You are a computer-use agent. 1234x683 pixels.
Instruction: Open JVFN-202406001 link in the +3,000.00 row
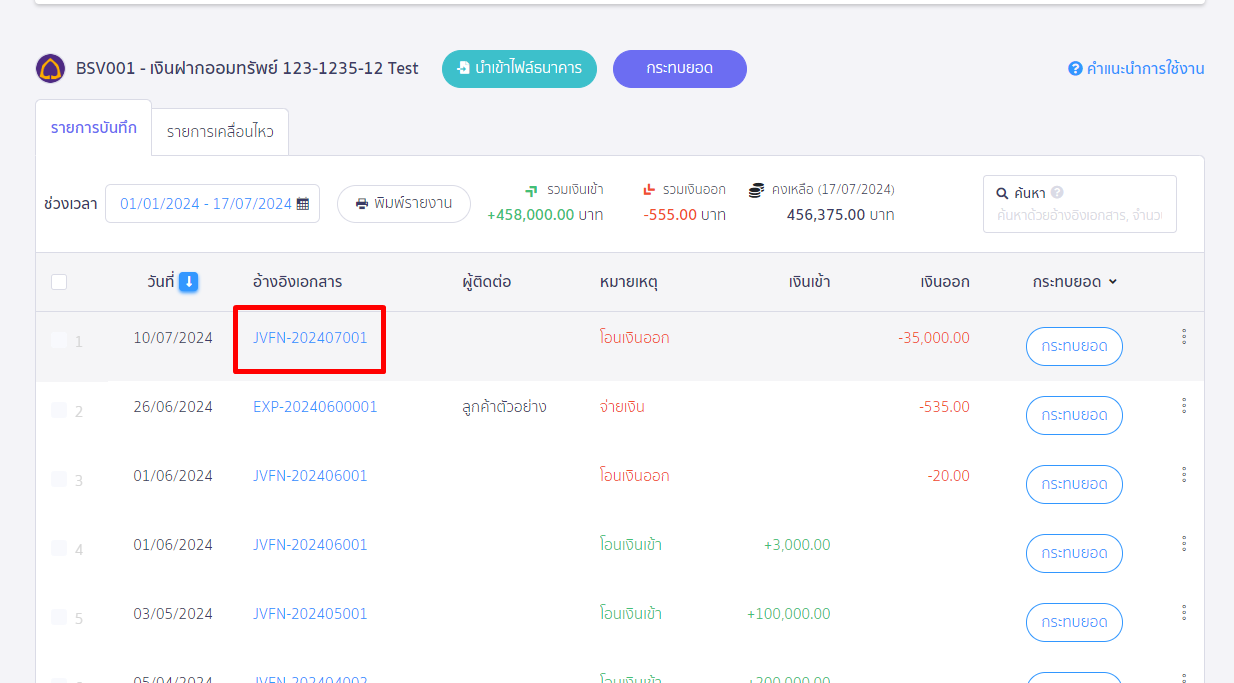point(310,545)
